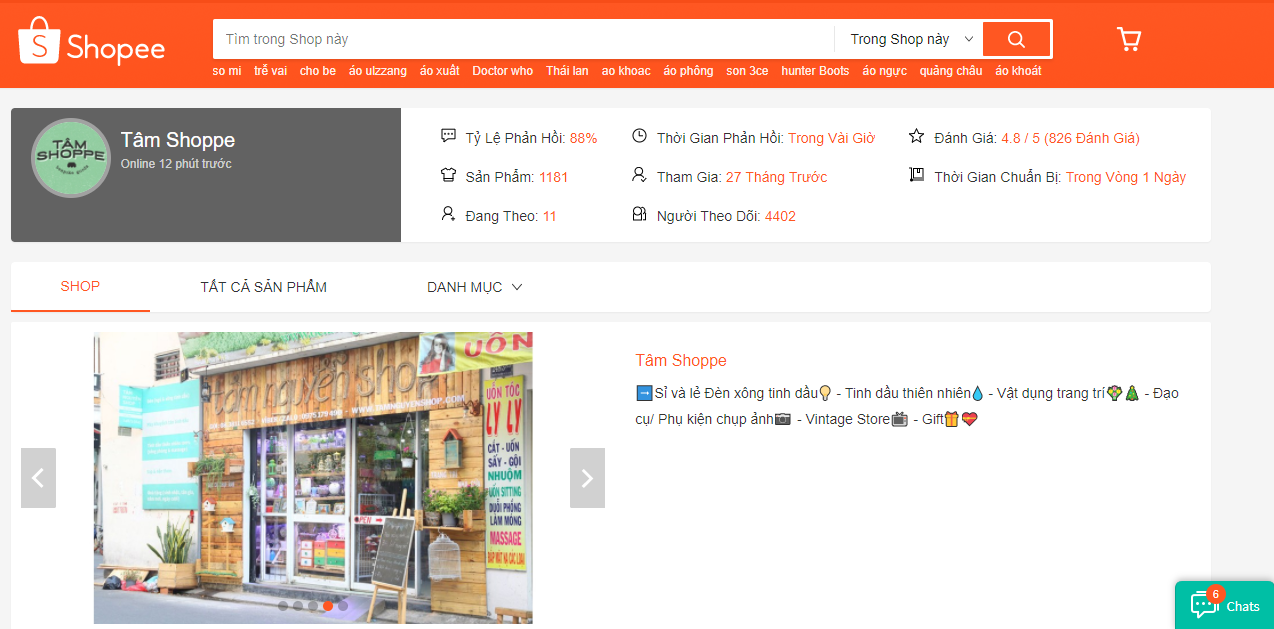Screen dimensions: 1274x629
Task: Search suggestion 'áo ulzzang'
Action: tap(378, 71)
